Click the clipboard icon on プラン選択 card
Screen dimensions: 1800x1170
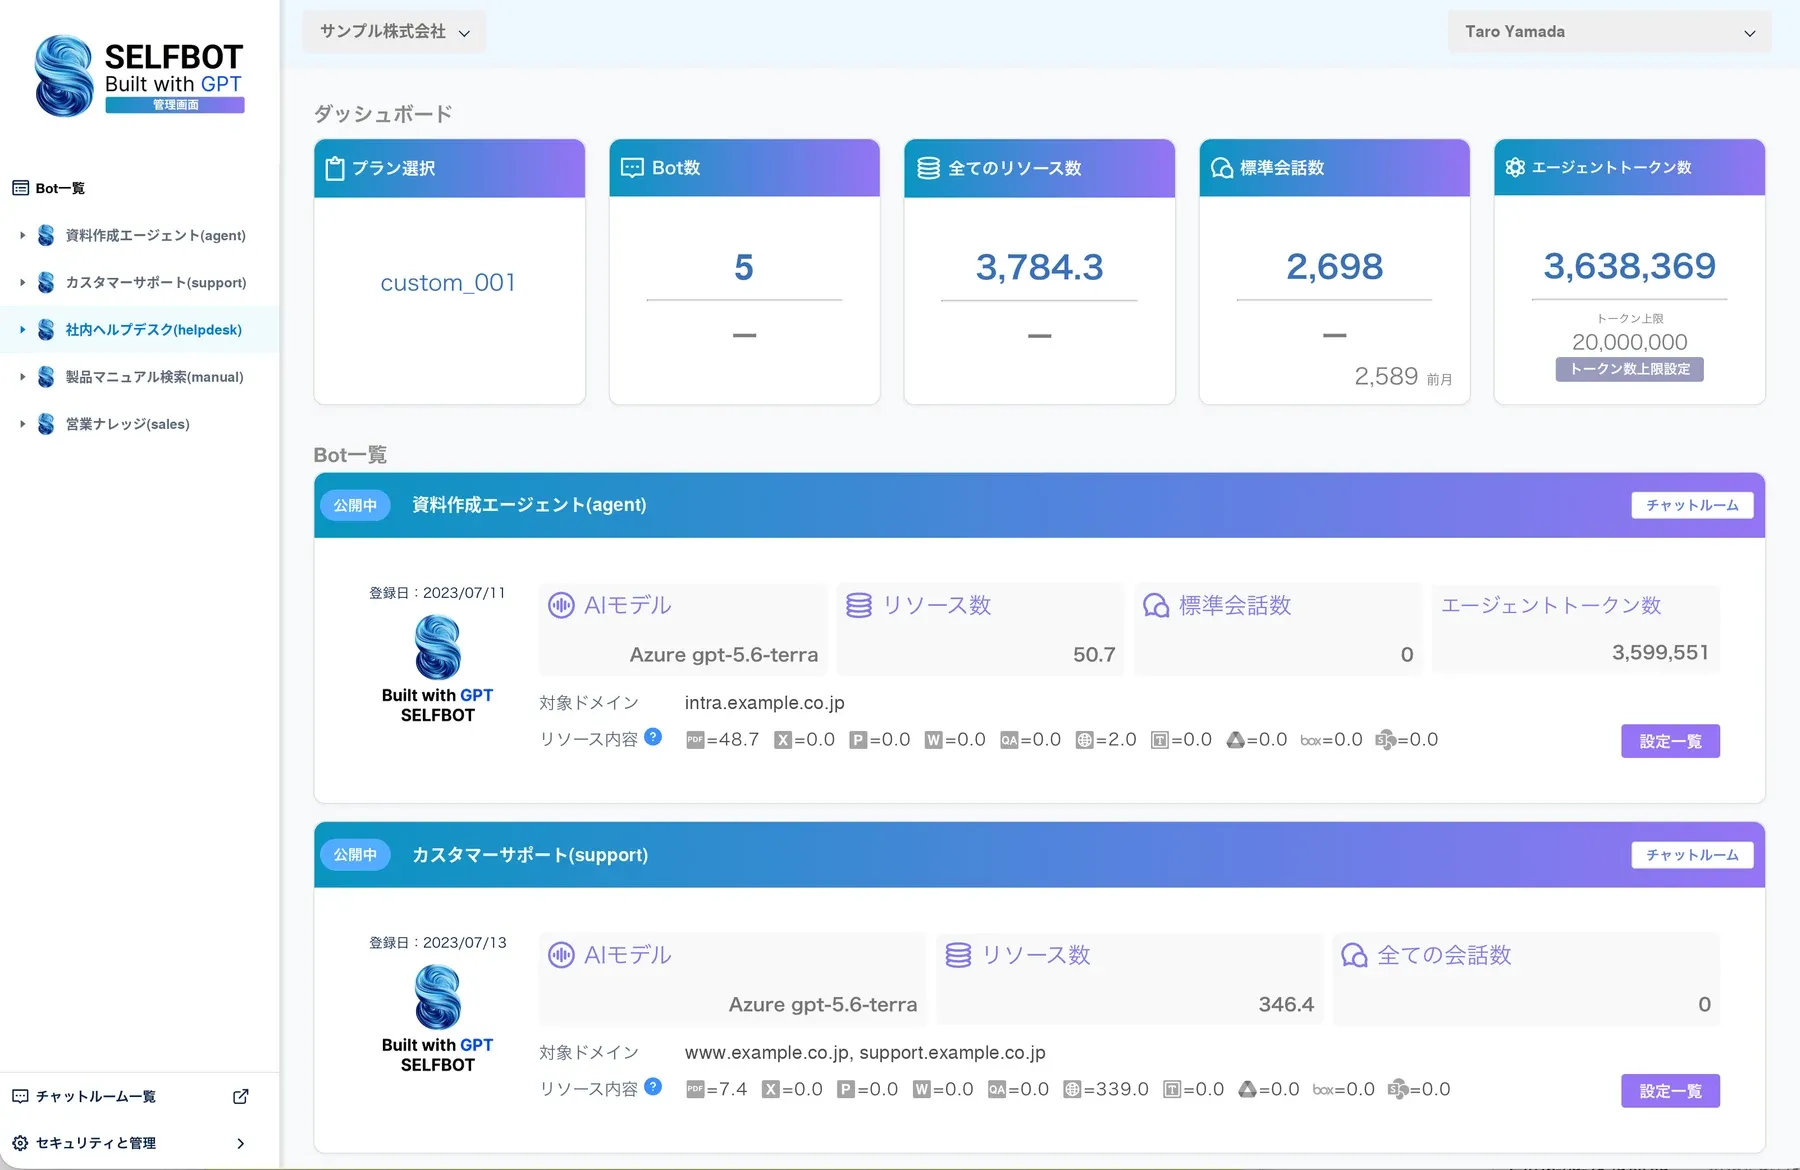[x=335, y=168]
